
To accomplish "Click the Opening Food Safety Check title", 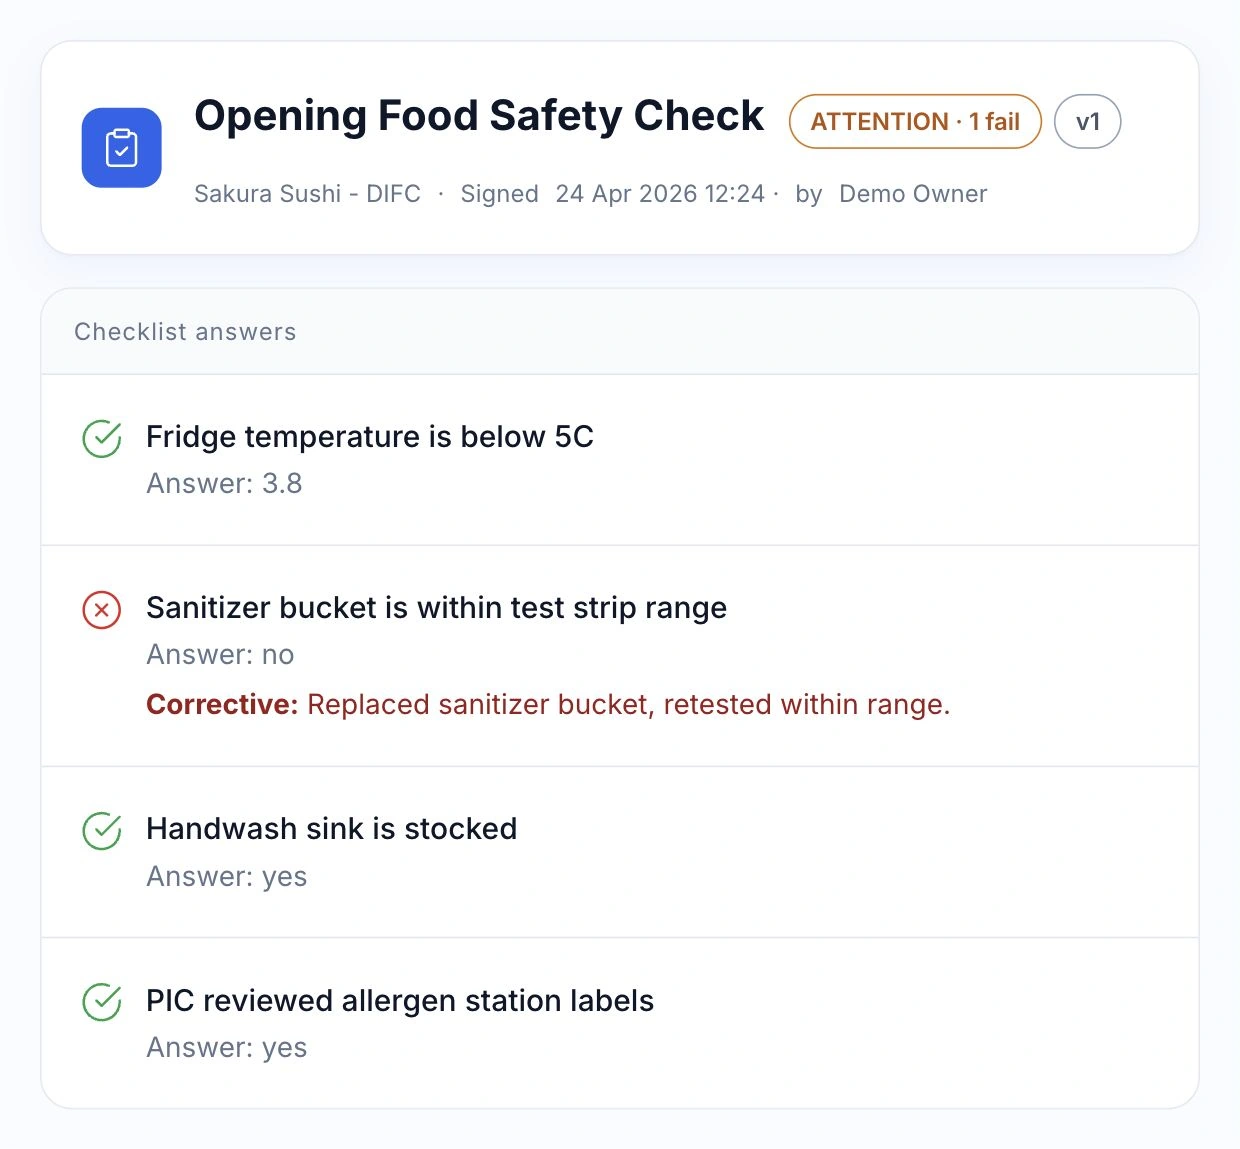I will tap(479, 116).
